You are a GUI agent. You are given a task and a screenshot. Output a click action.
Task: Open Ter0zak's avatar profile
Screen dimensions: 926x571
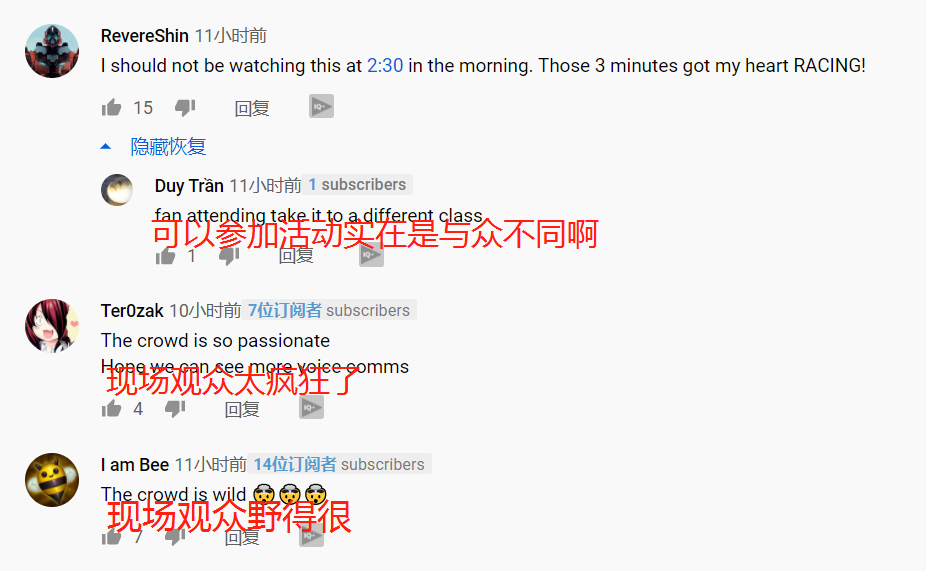point(52,326)
